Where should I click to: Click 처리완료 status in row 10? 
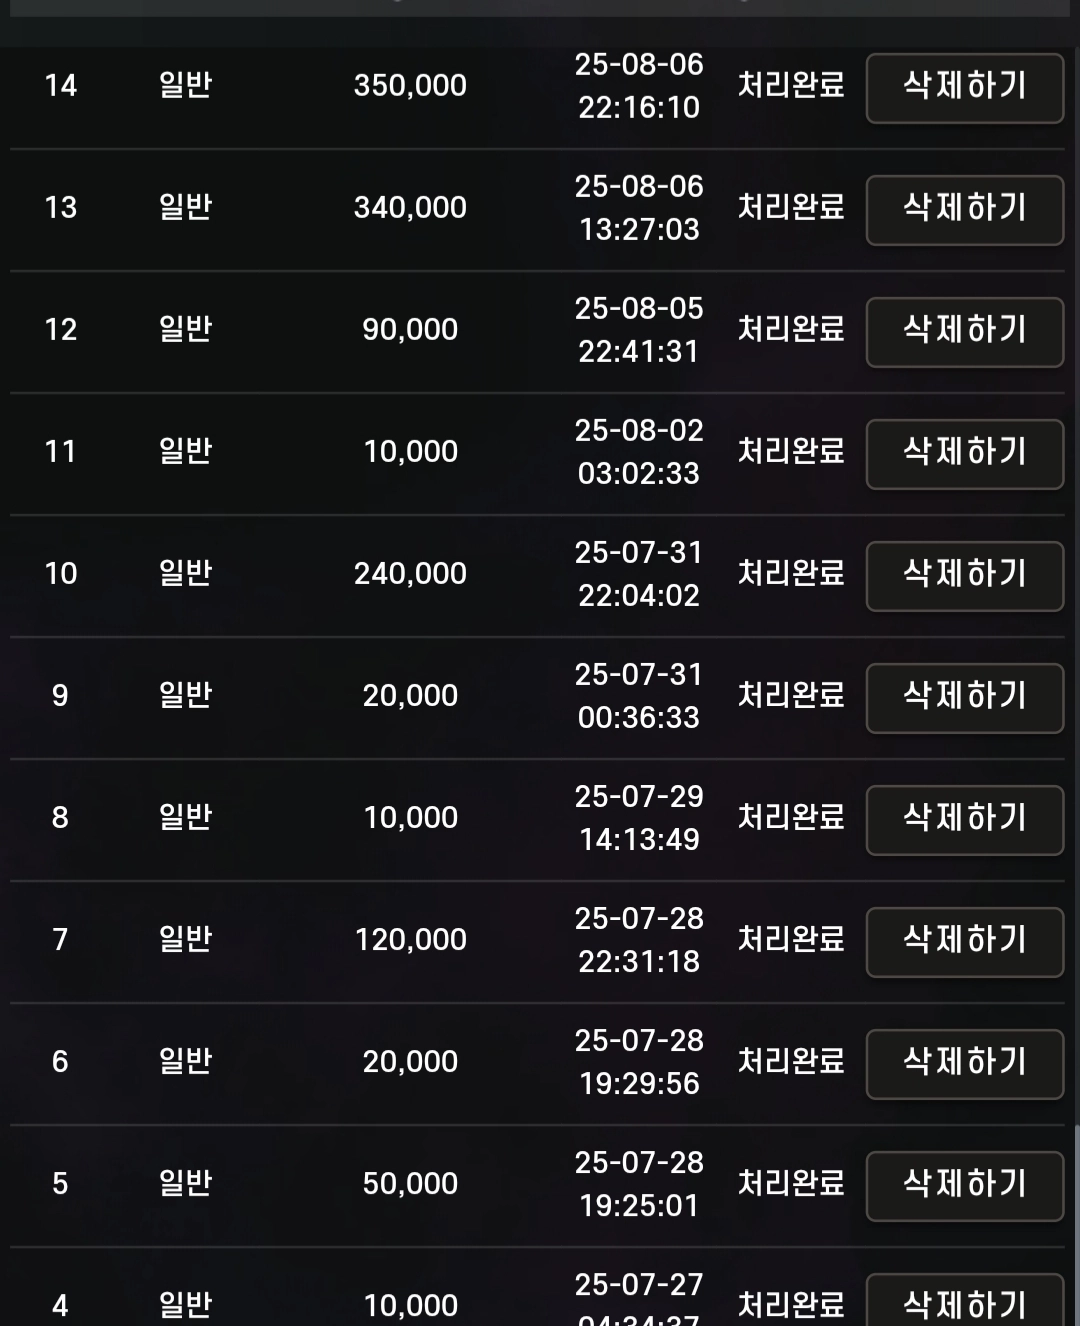click(x=791, y=574)
